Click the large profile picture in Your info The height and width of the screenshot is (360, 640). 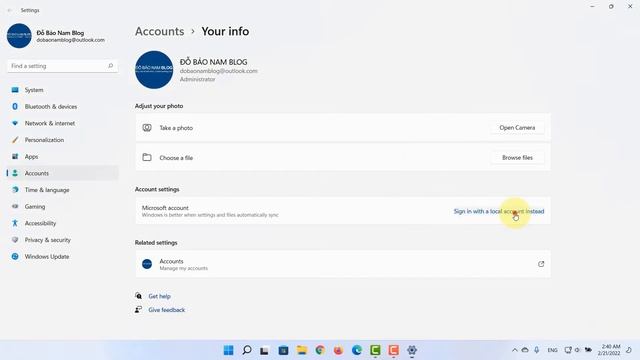pyautogui.click(x=154, y=70)
